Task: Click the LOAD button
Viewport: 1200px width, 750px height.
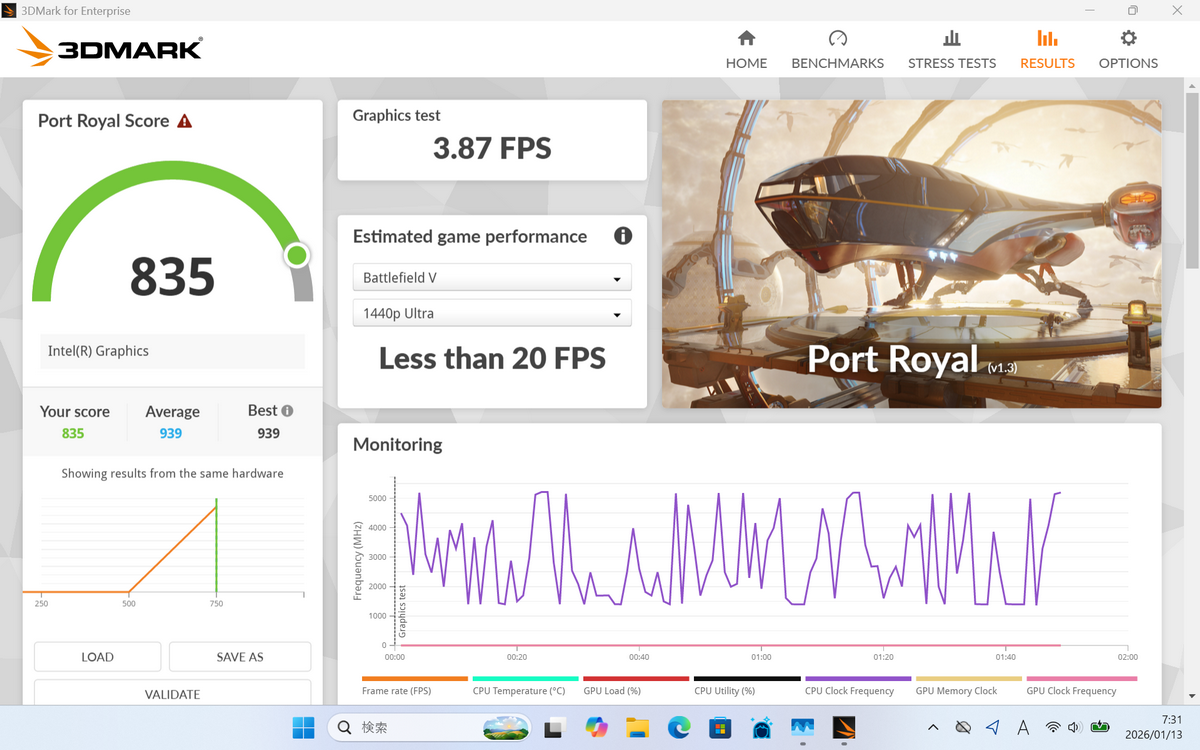Action: (x=97, y=657)
